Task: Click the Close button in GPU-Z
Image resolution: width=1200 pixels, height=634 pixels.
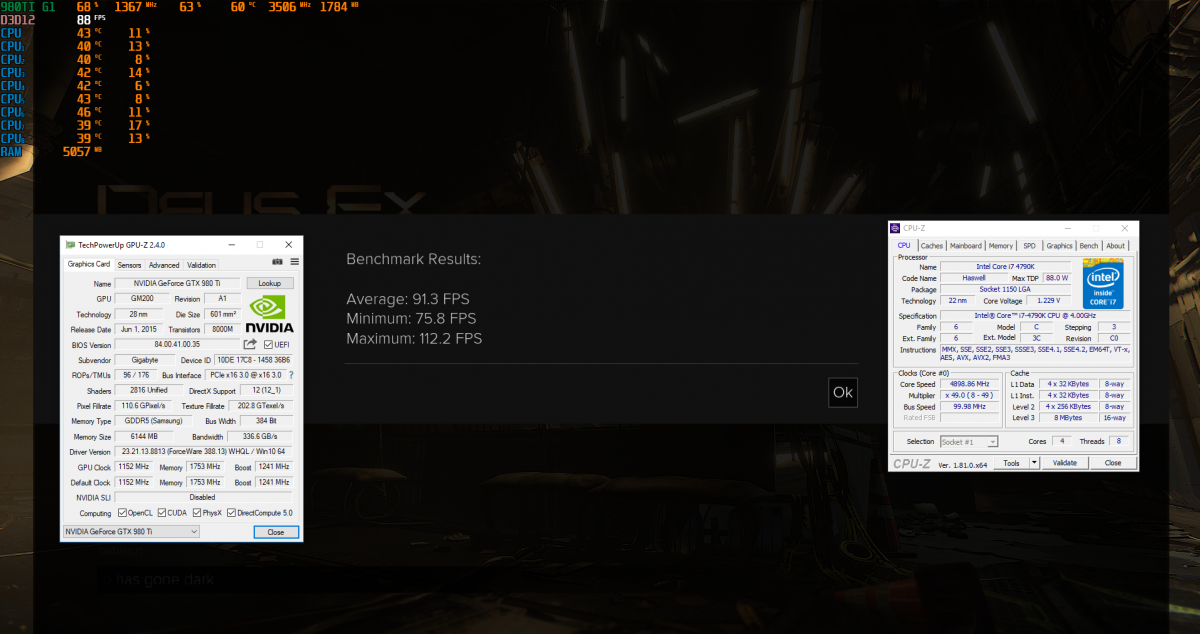Action: 276,532
